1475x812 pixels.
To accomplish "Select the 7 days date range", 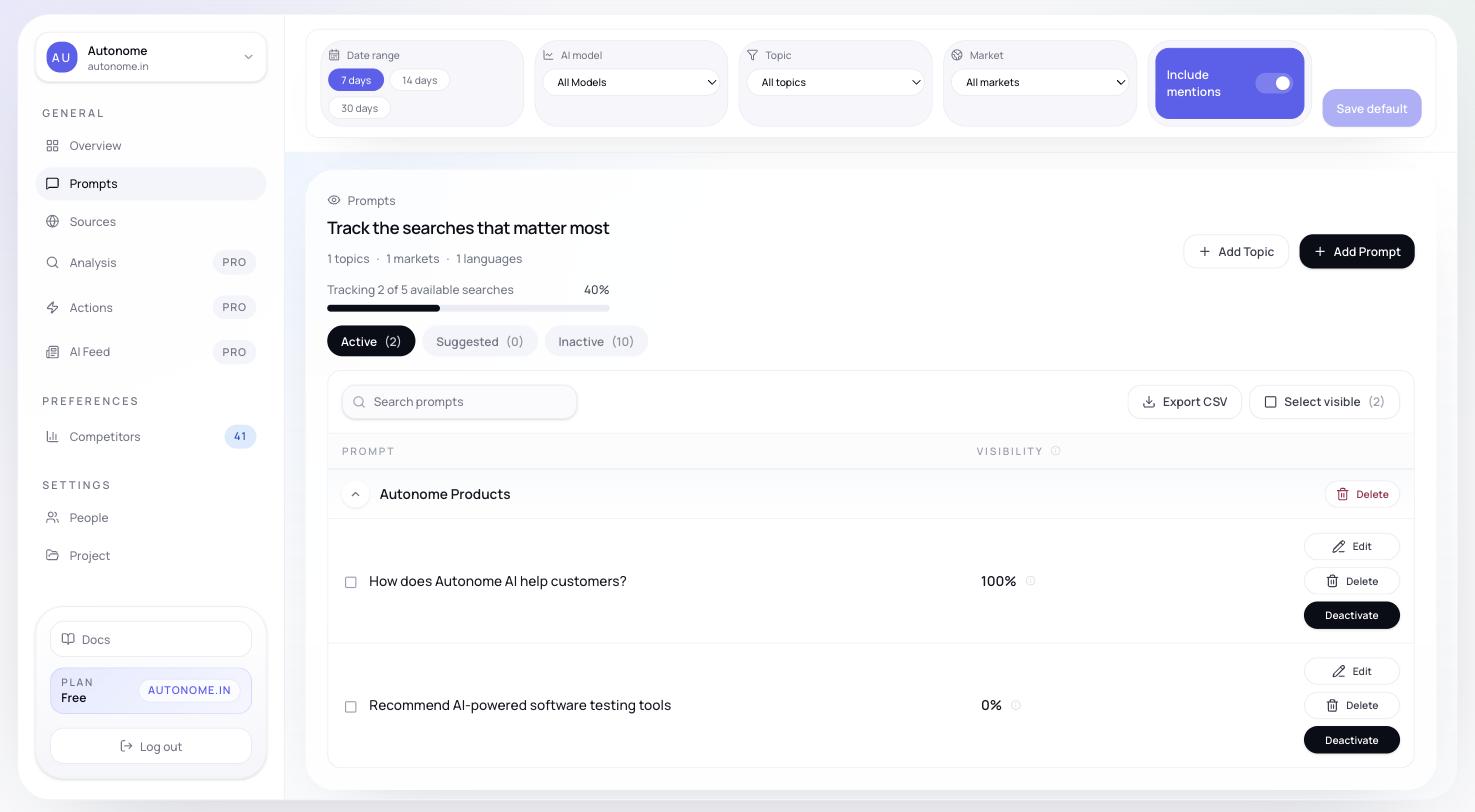I will [x=356, y=80].
